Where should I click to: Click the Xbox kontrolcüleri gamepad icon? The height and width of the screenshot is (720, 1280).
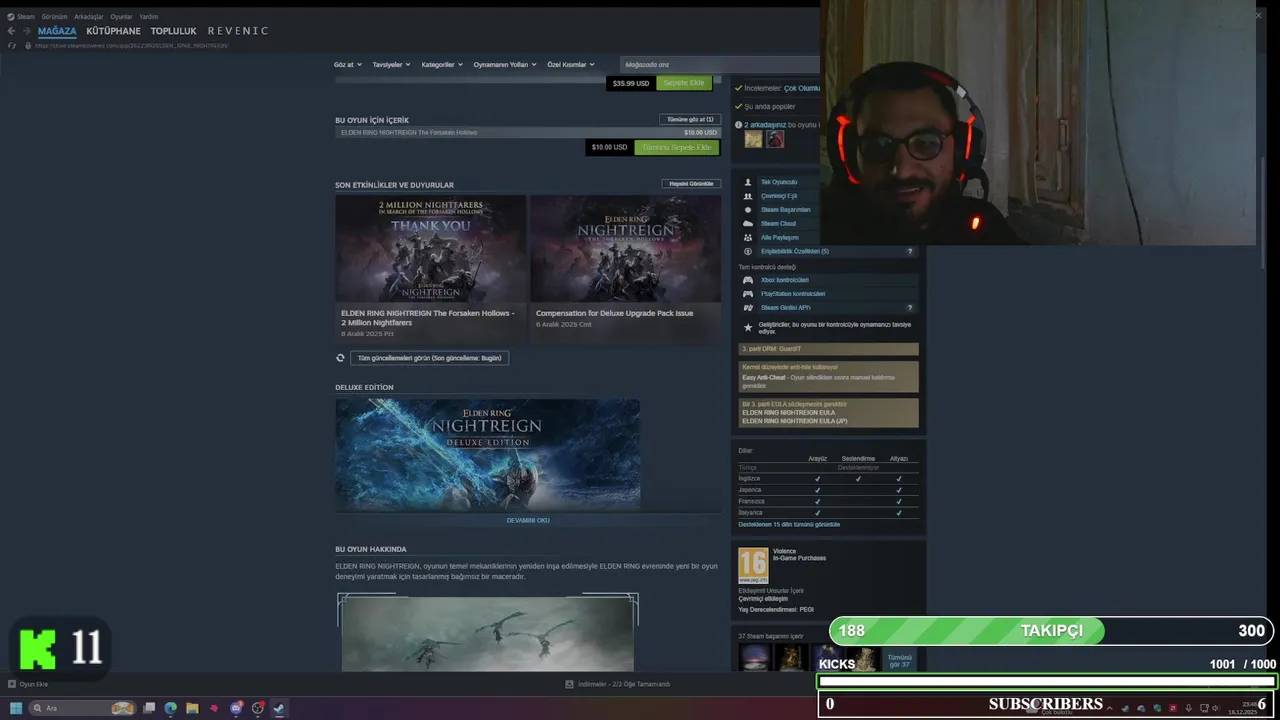(x=748, y=280)
